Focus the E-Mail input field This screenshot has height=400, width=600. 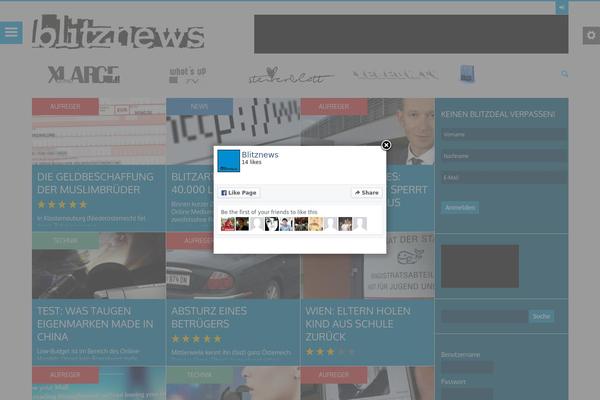coord(504,178)
